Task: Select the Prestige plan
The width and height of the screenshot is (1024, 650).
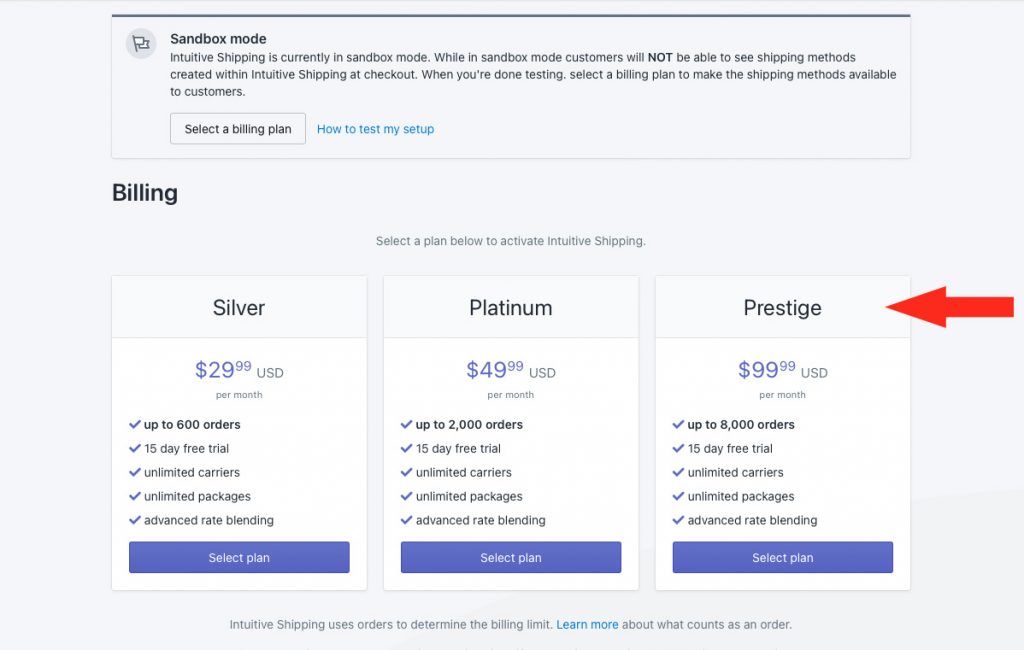Action: pos(782,557)
